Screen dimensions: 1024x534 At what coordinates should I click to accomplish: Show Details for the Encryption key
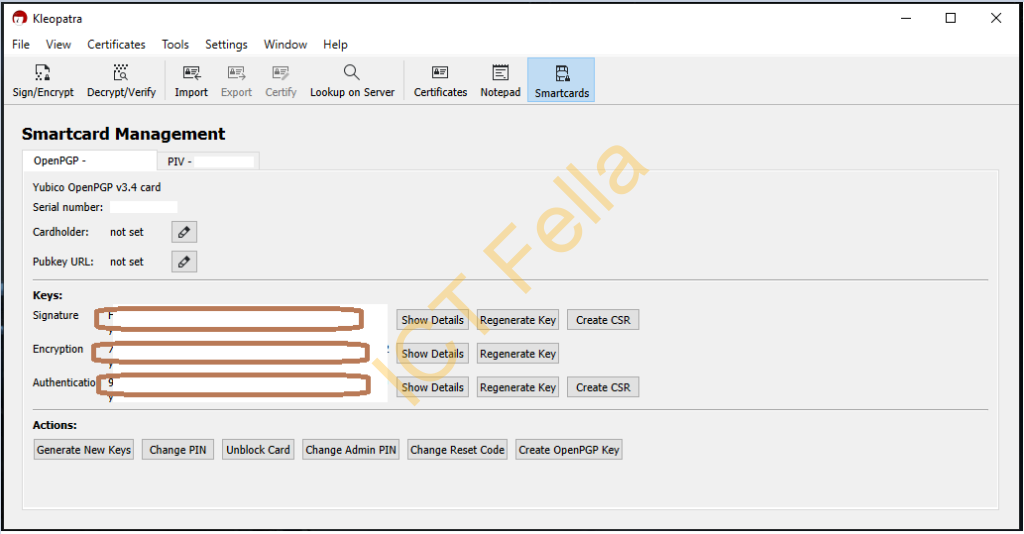click(x=432, y=354)
